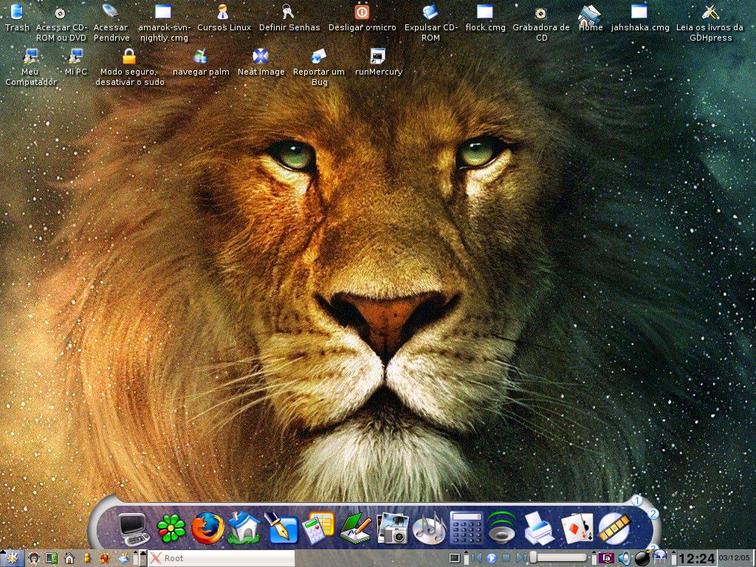Image resolution: width=756 pixels, height=567 pixels.
Task: Click previous track media control
Action: point(477,558)
